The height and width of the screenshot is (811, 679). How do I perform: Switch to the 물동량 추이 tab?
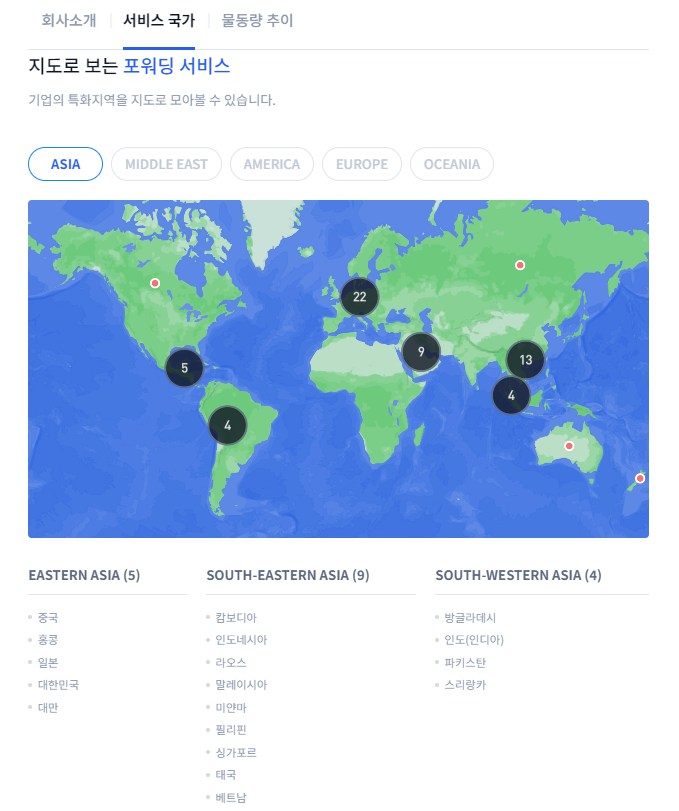[x=258, y=20]
